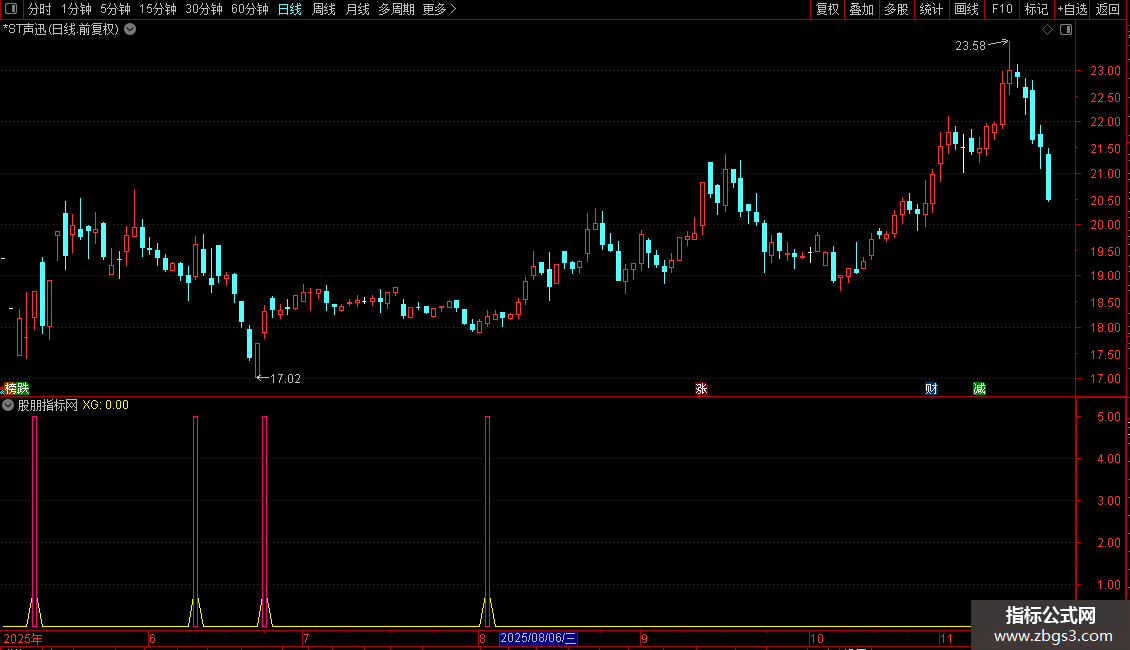Switch to 1分钟 period
The image size is (1130, 650).
click(x=76, y=9)
